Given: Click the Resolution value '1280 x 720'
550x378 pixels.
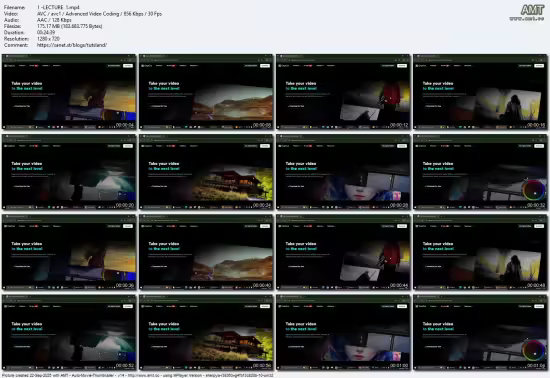Looking at the screenshot, I should (48, 39).
